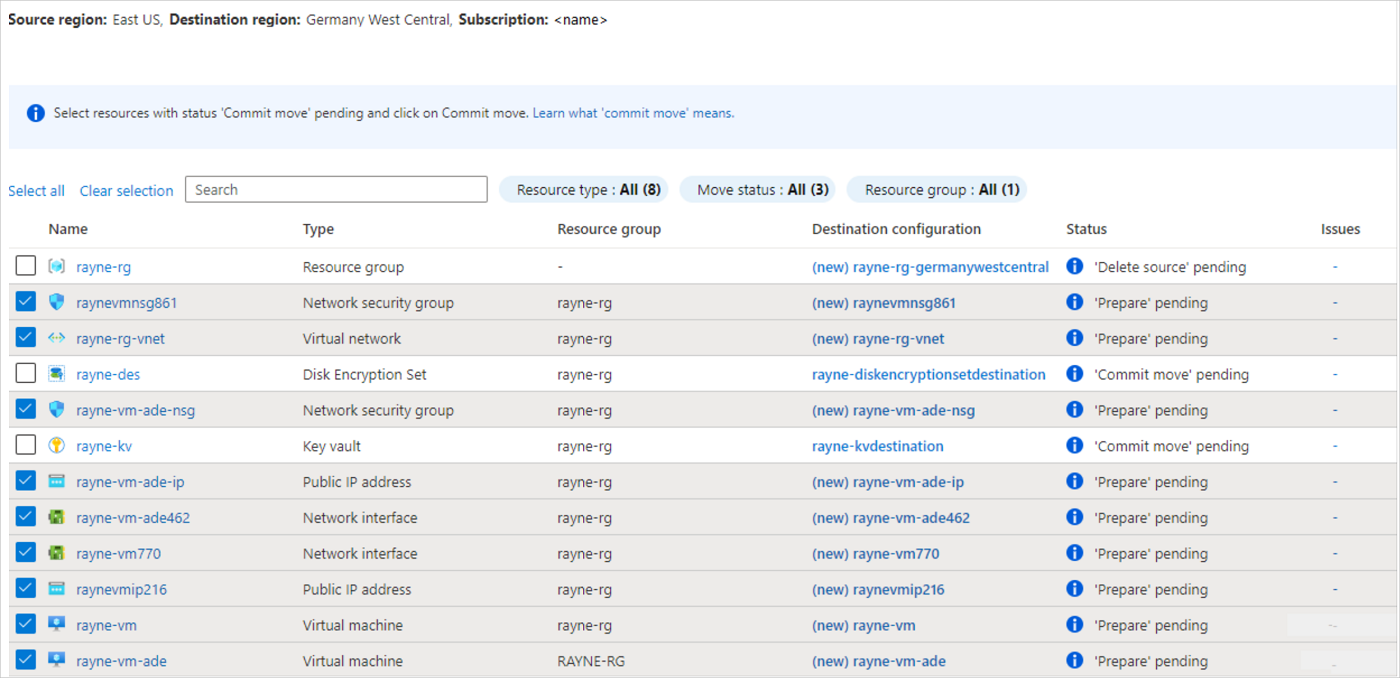Click the Status column header
1400x678 pixels.
point(1086,229)
